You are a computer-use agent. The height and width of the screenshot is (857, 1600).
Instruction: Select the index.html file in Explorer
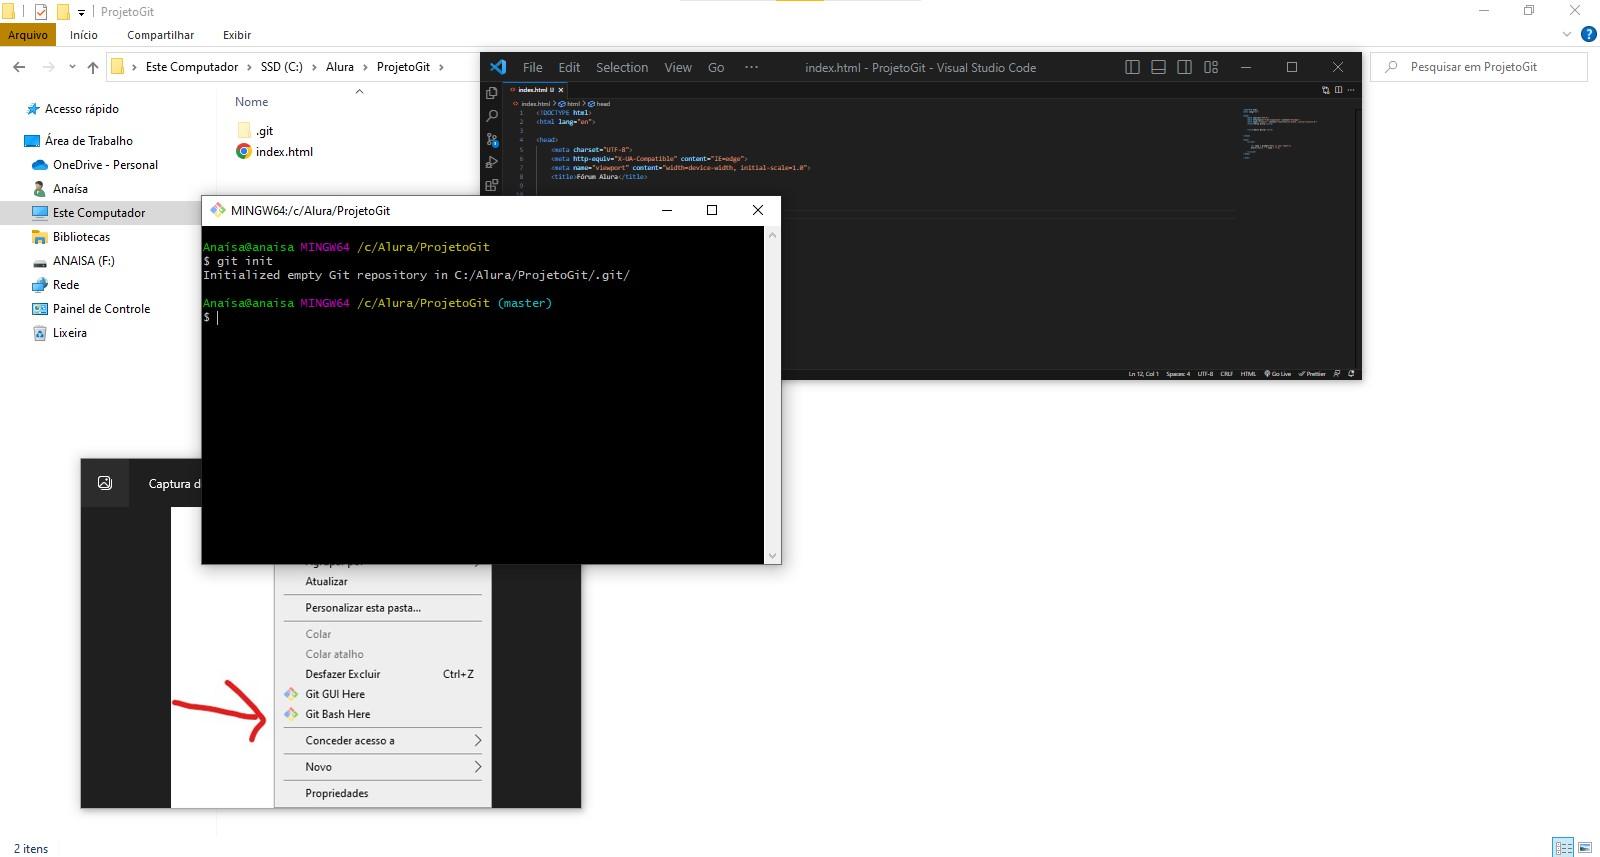(275, 152)
